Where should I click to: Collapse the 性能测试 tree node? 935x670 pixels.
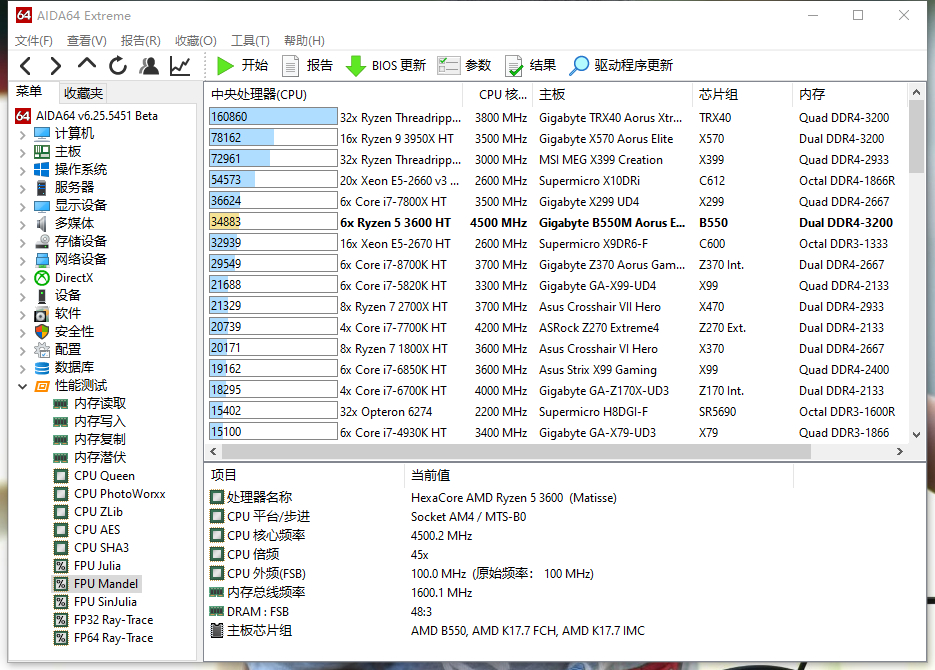pos(22,386)
